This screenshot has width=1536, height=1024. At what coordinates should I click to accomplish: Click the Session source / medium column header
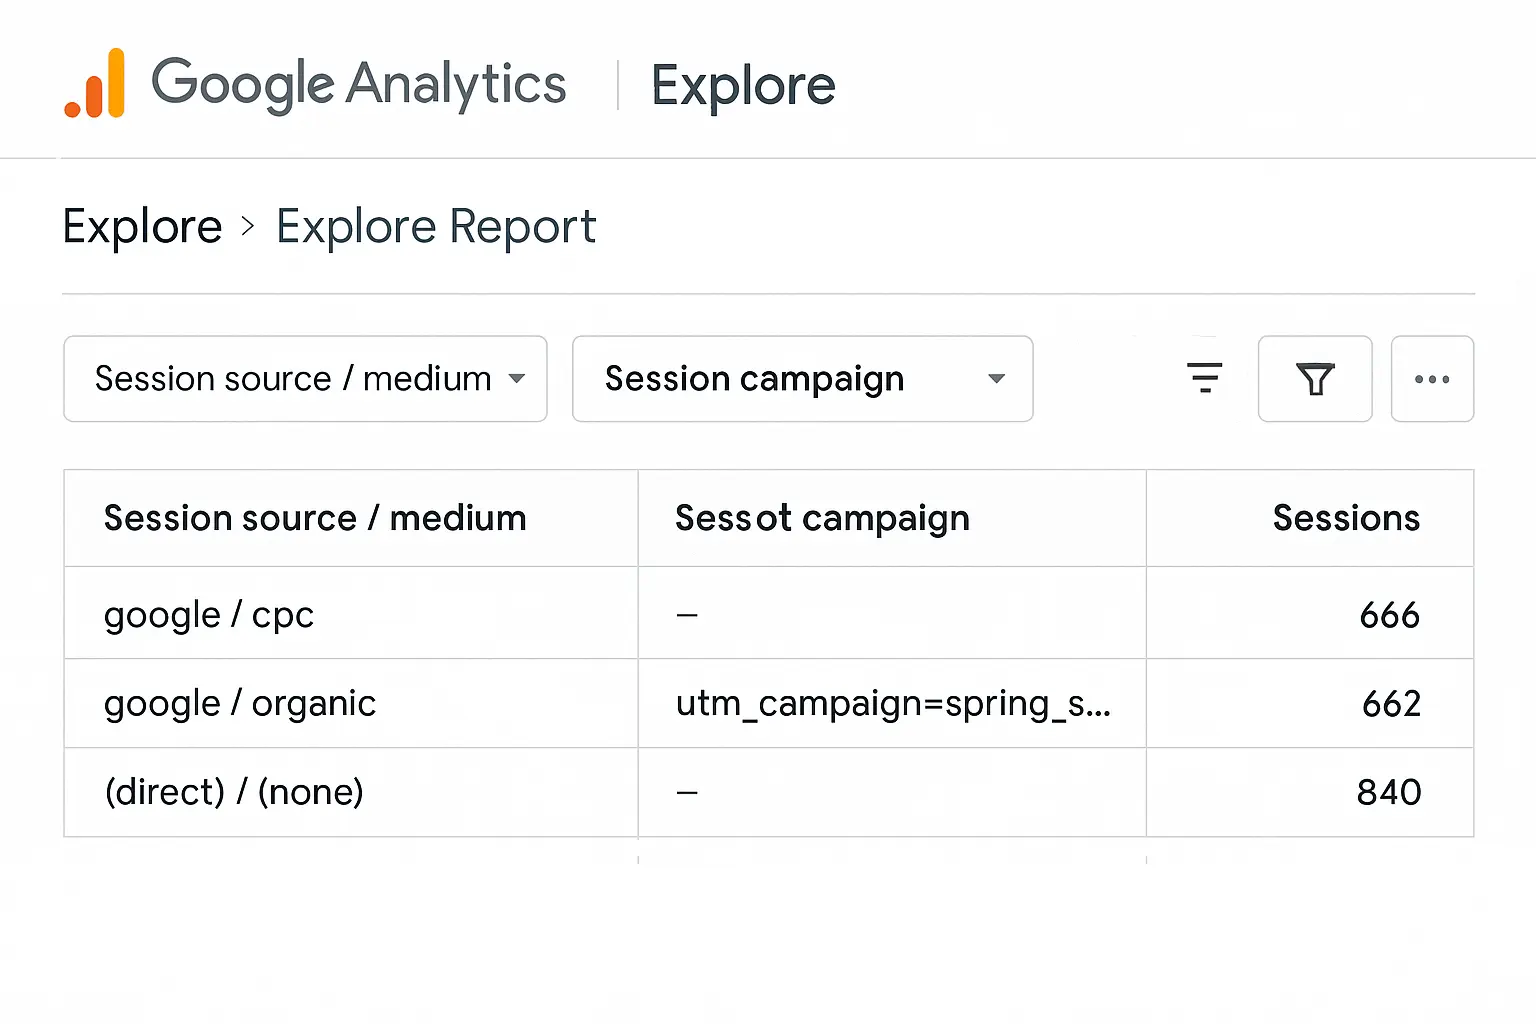[x=315, y=518]
